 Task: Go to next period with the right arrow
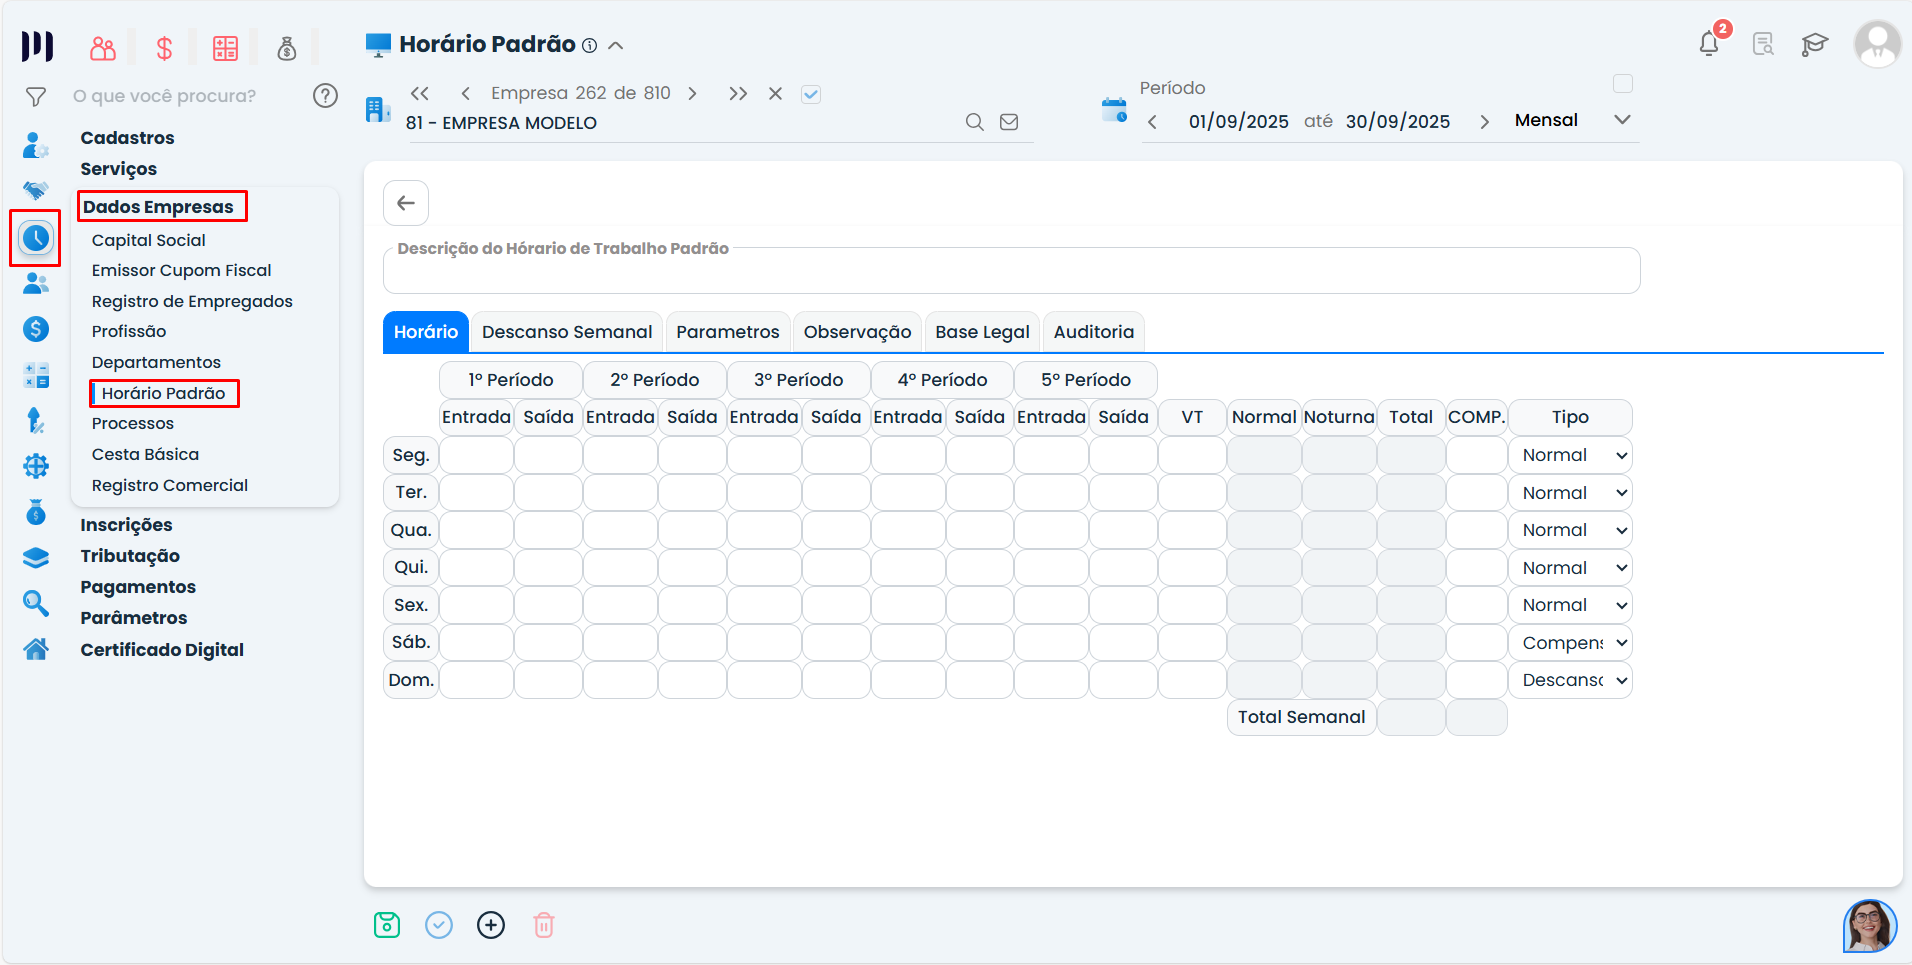1485,122
